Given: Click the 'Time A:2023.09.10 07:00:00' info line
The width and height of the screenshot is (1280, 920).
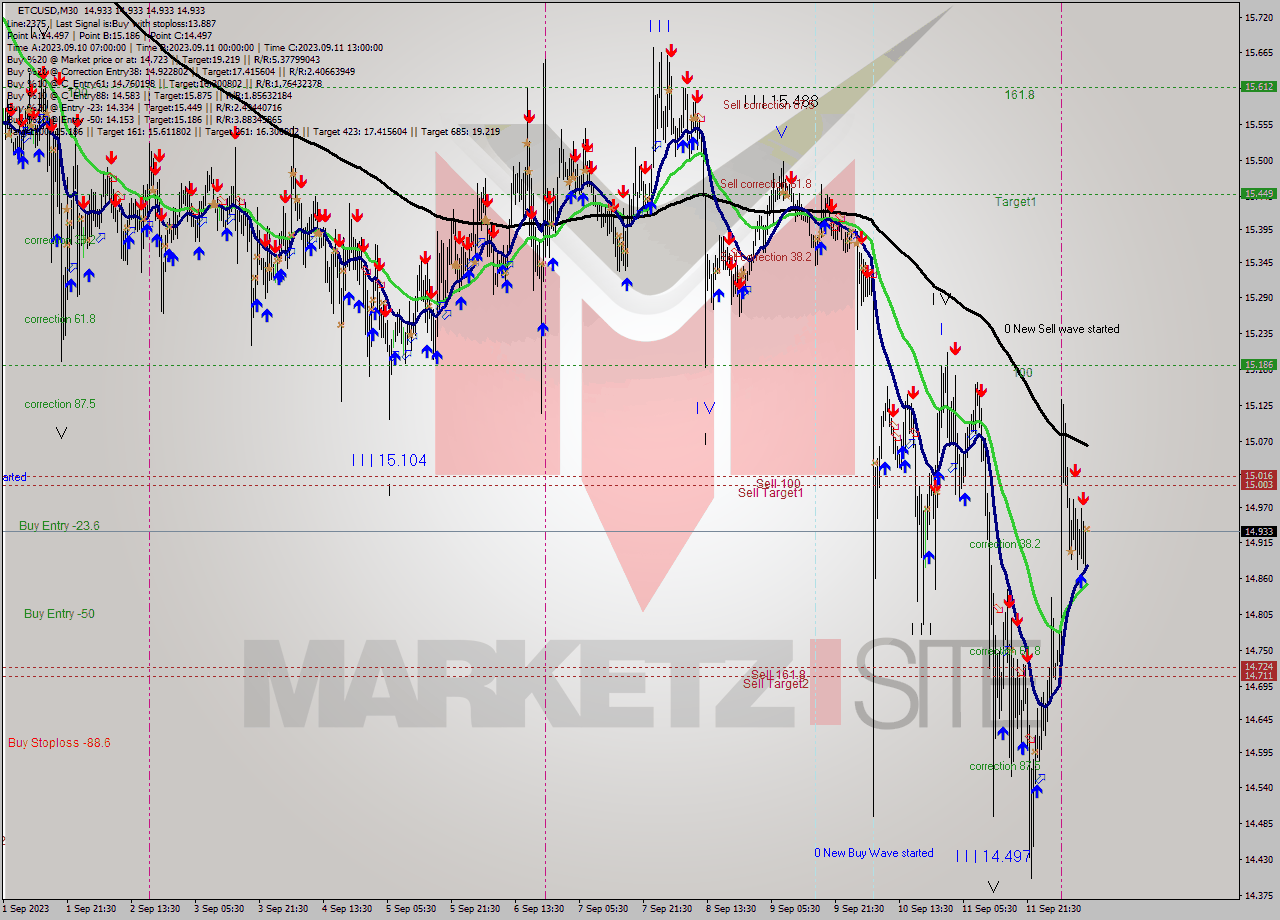Looking at the screenshot, I should [66, 47].
